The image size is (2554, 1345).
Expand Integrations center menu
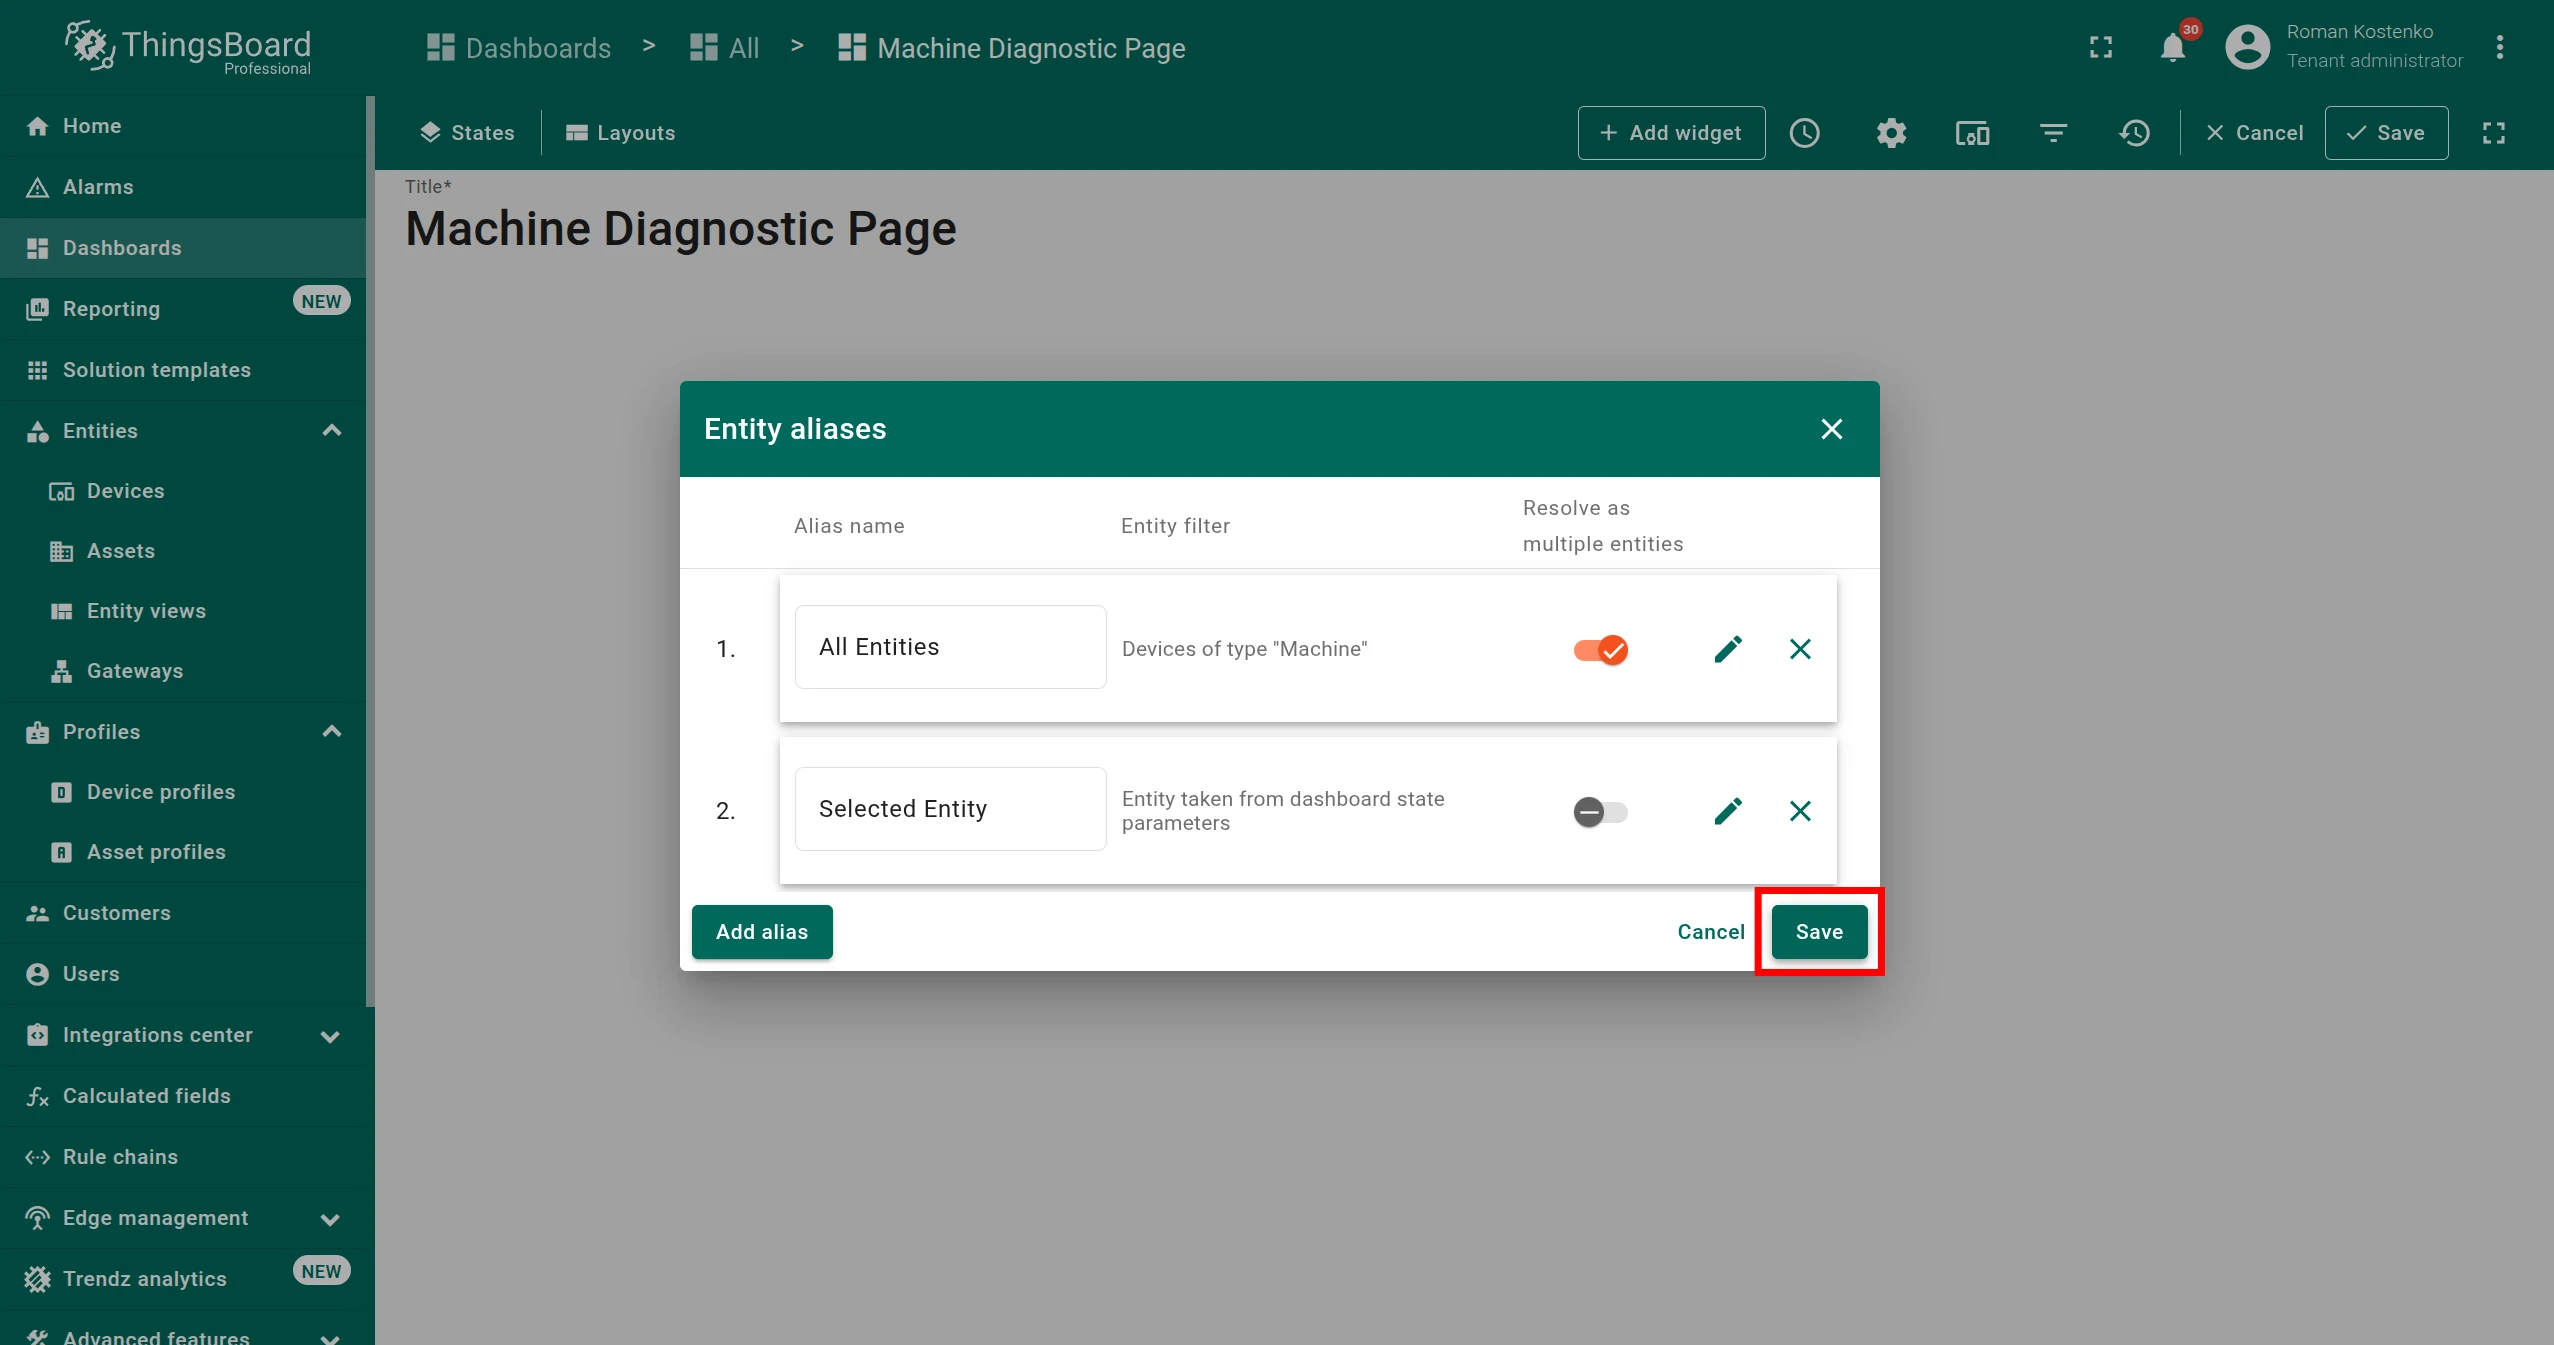pyautogui.click(x=330, y=1036)
